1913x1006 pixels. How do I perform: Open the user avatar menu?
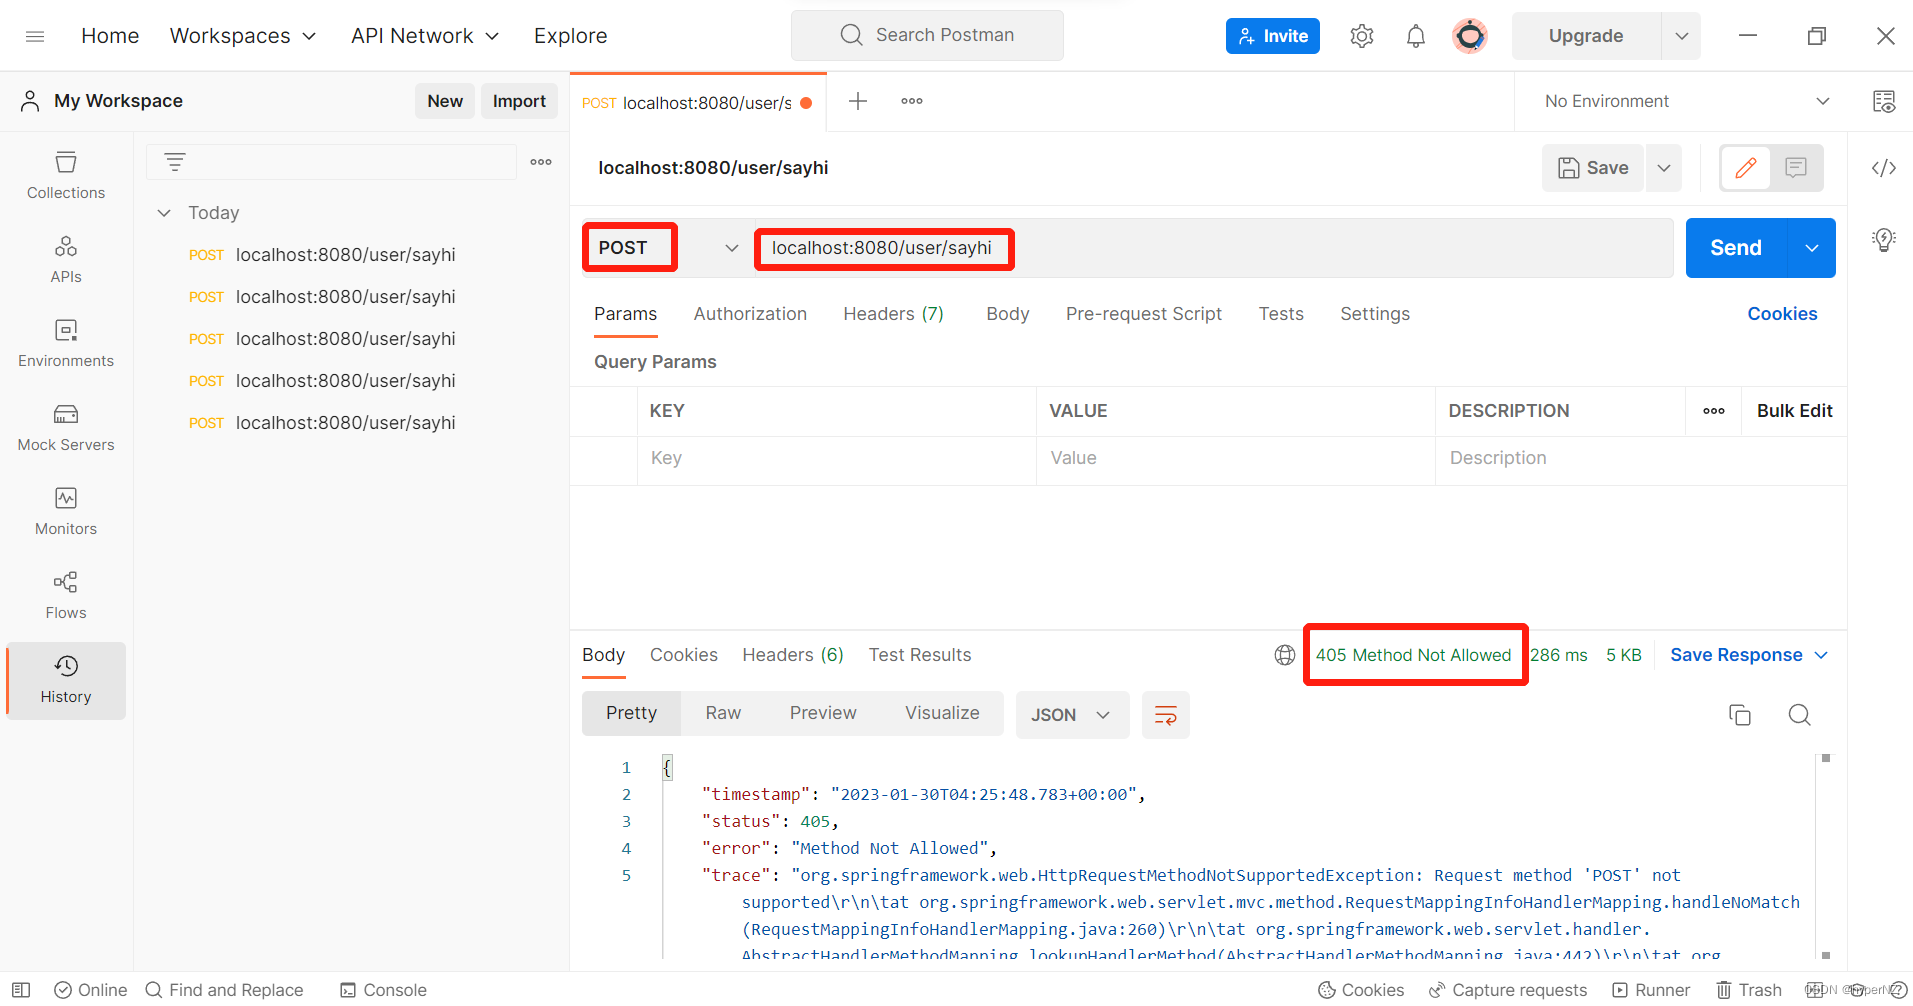point(1469,36)
